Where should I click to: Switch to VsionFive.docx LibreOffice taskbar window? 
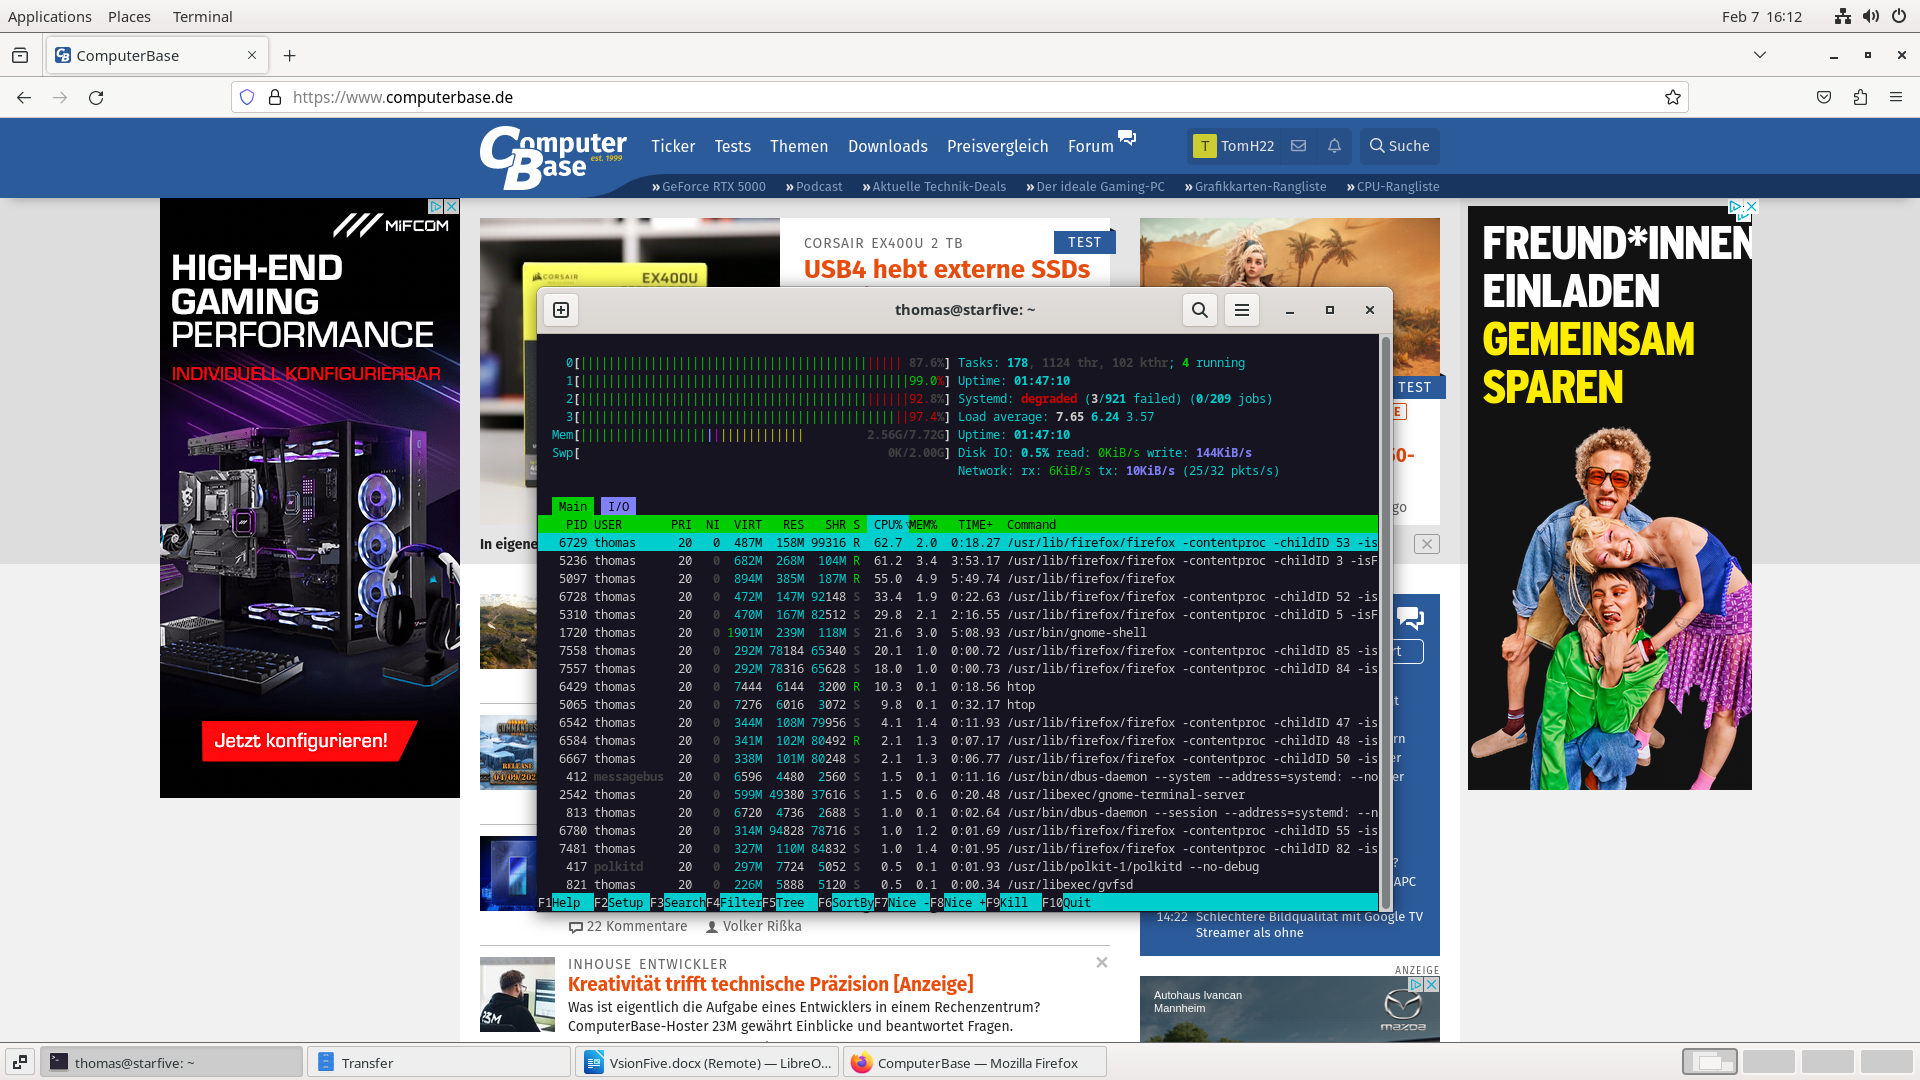click(708, 1062)
